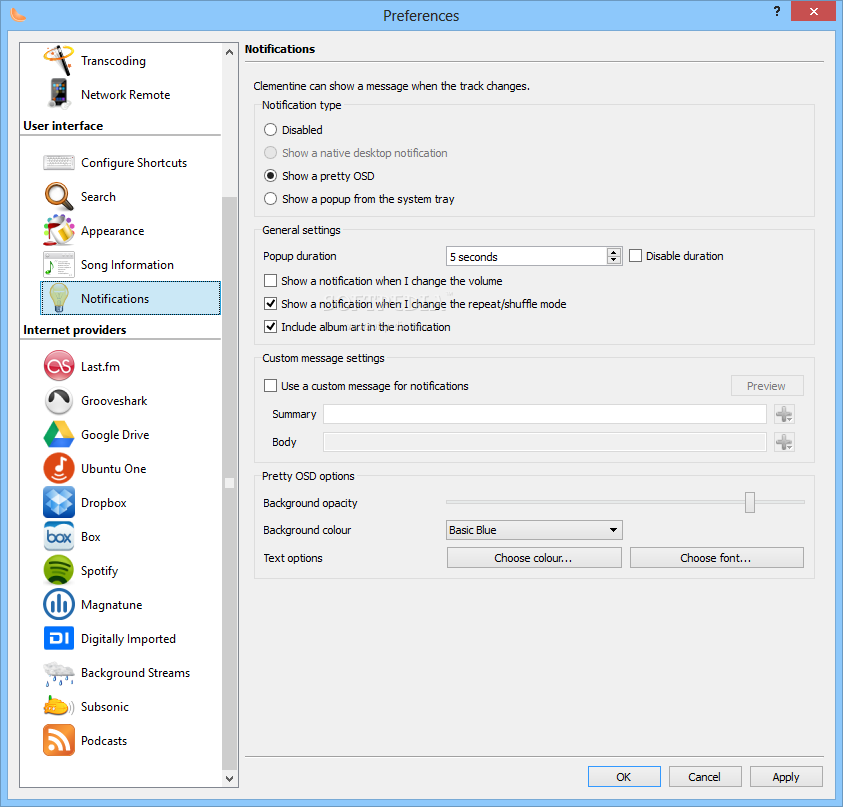This screenshot has height=807, width=843.
Task: Click the Google Drive triangle icon
Action: [59, 434]
